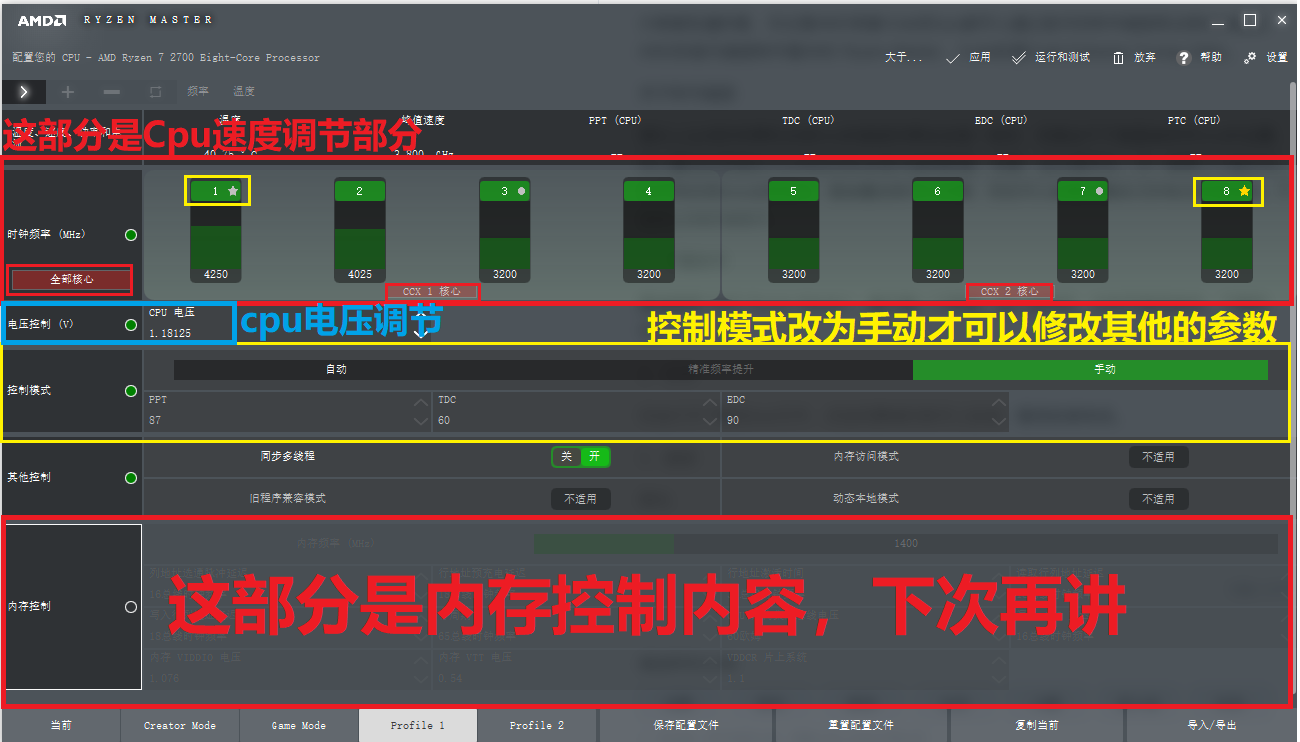1300x742 pixels.
Task: Switch SMT (同步多线程) to Off (关)
Action: point(566,457)
